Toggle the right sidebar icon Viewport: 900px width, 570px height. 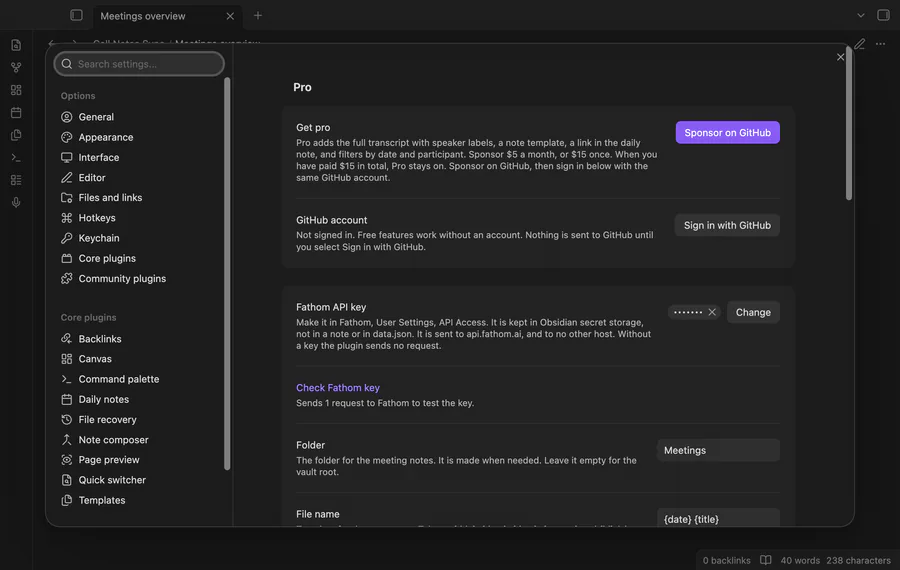coord(883,15)
